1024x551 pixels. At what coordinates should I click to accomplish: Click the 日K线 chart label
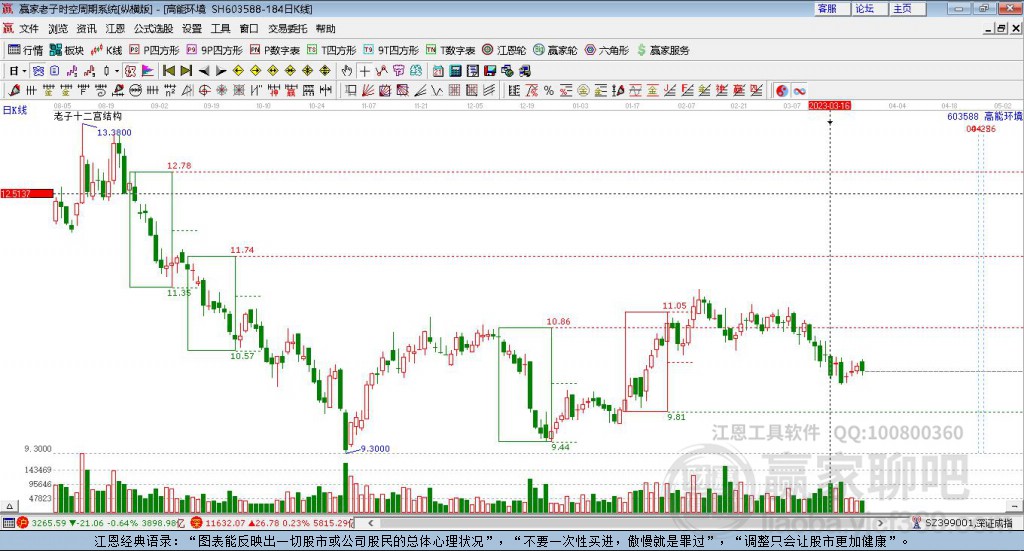[x=15, y=110]
